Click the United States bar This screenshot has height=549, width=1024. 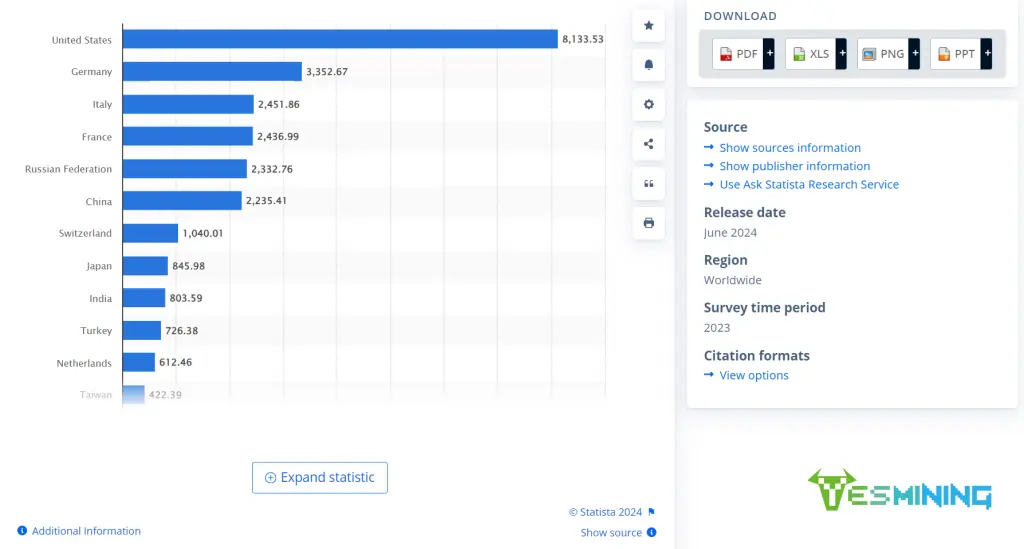pos(339,39)
